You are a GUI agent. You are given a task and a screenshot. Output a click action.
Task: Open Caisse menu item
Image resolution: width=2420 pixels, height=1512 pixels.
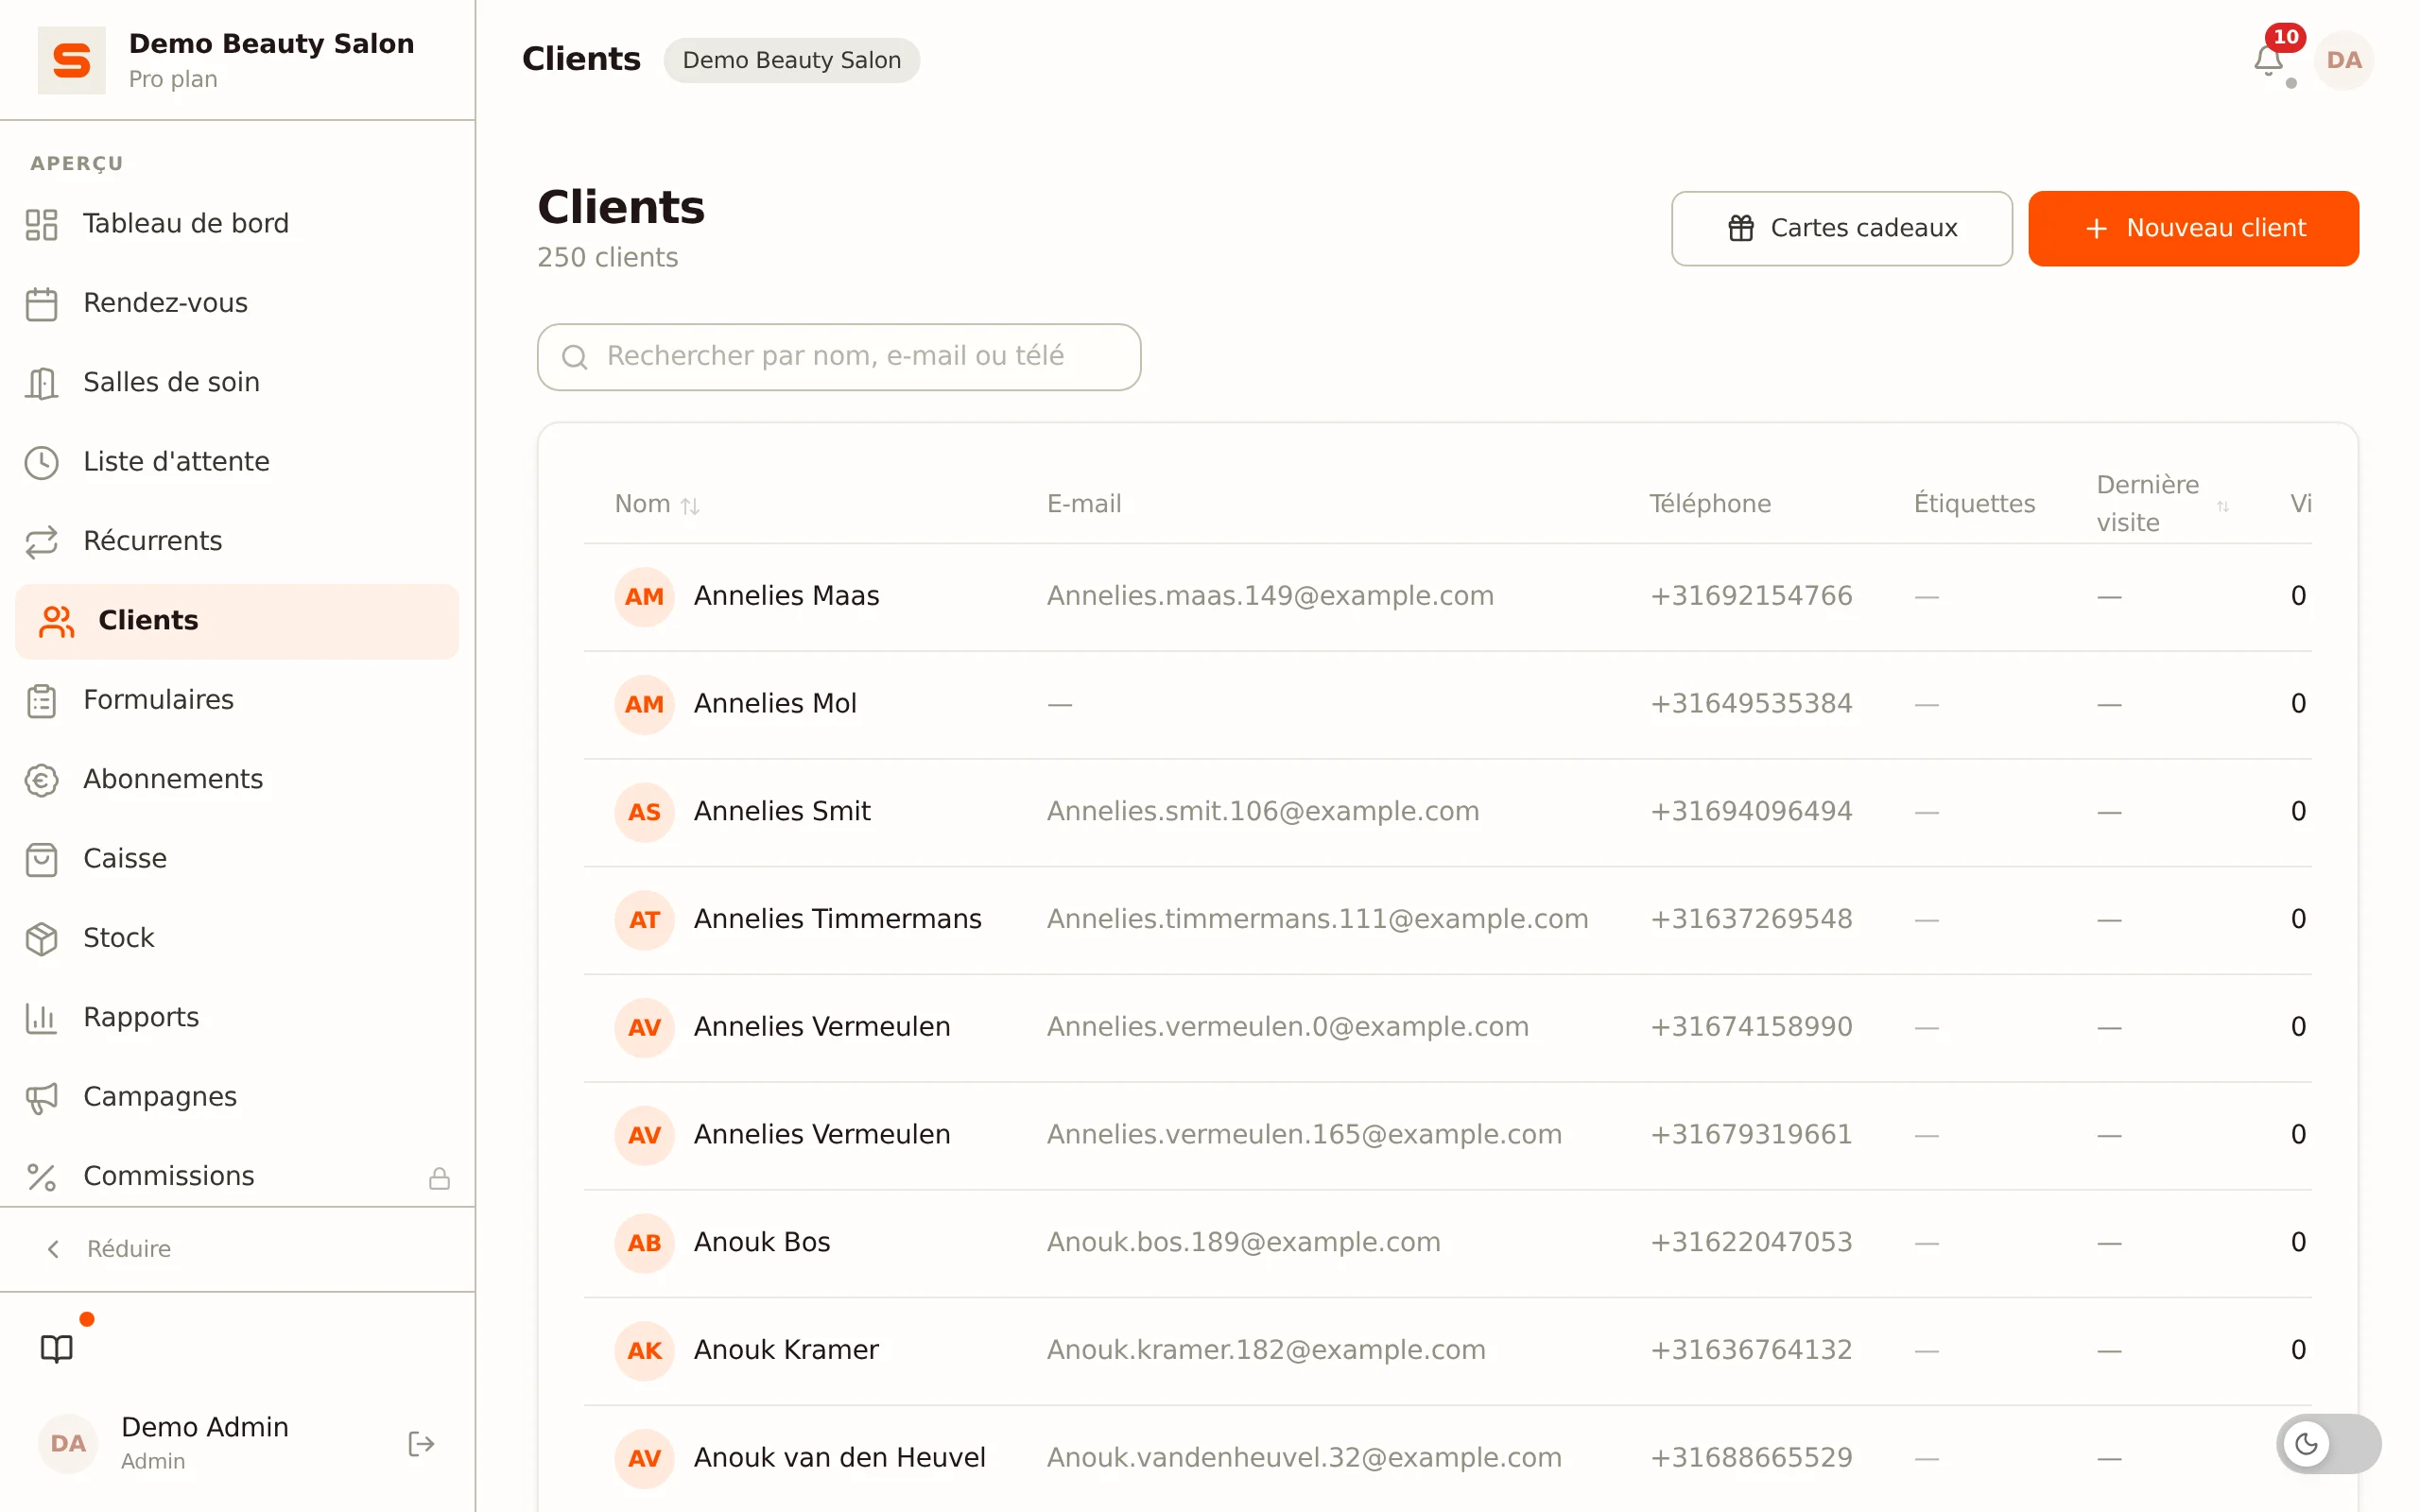[x=237, y=859]
